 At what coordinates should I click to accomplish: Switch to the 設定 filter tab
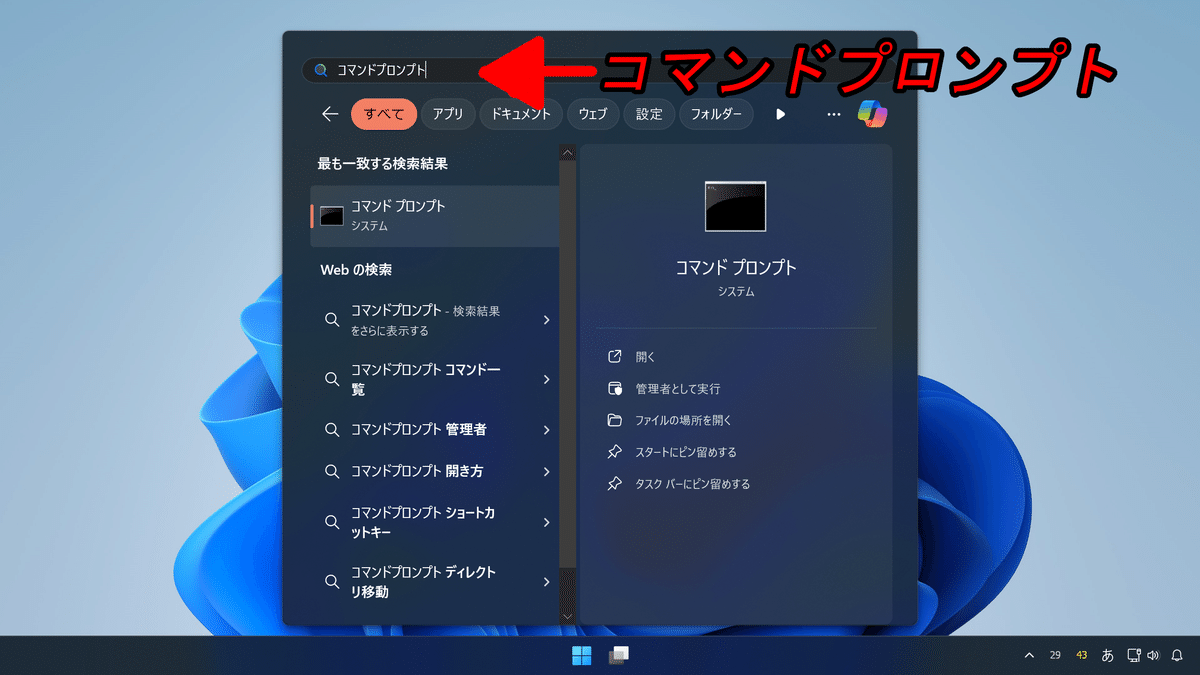[650, 114]
